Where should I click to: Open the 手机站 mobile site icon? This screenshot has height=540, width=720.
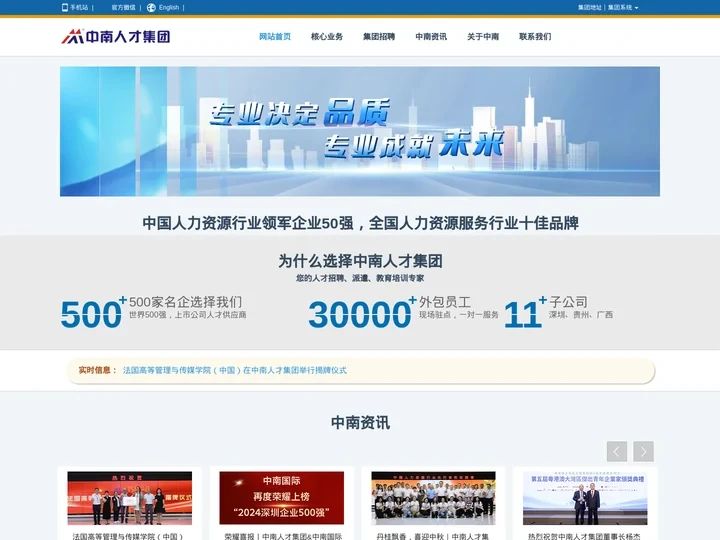pyautogui.click(x=65, y=7)
